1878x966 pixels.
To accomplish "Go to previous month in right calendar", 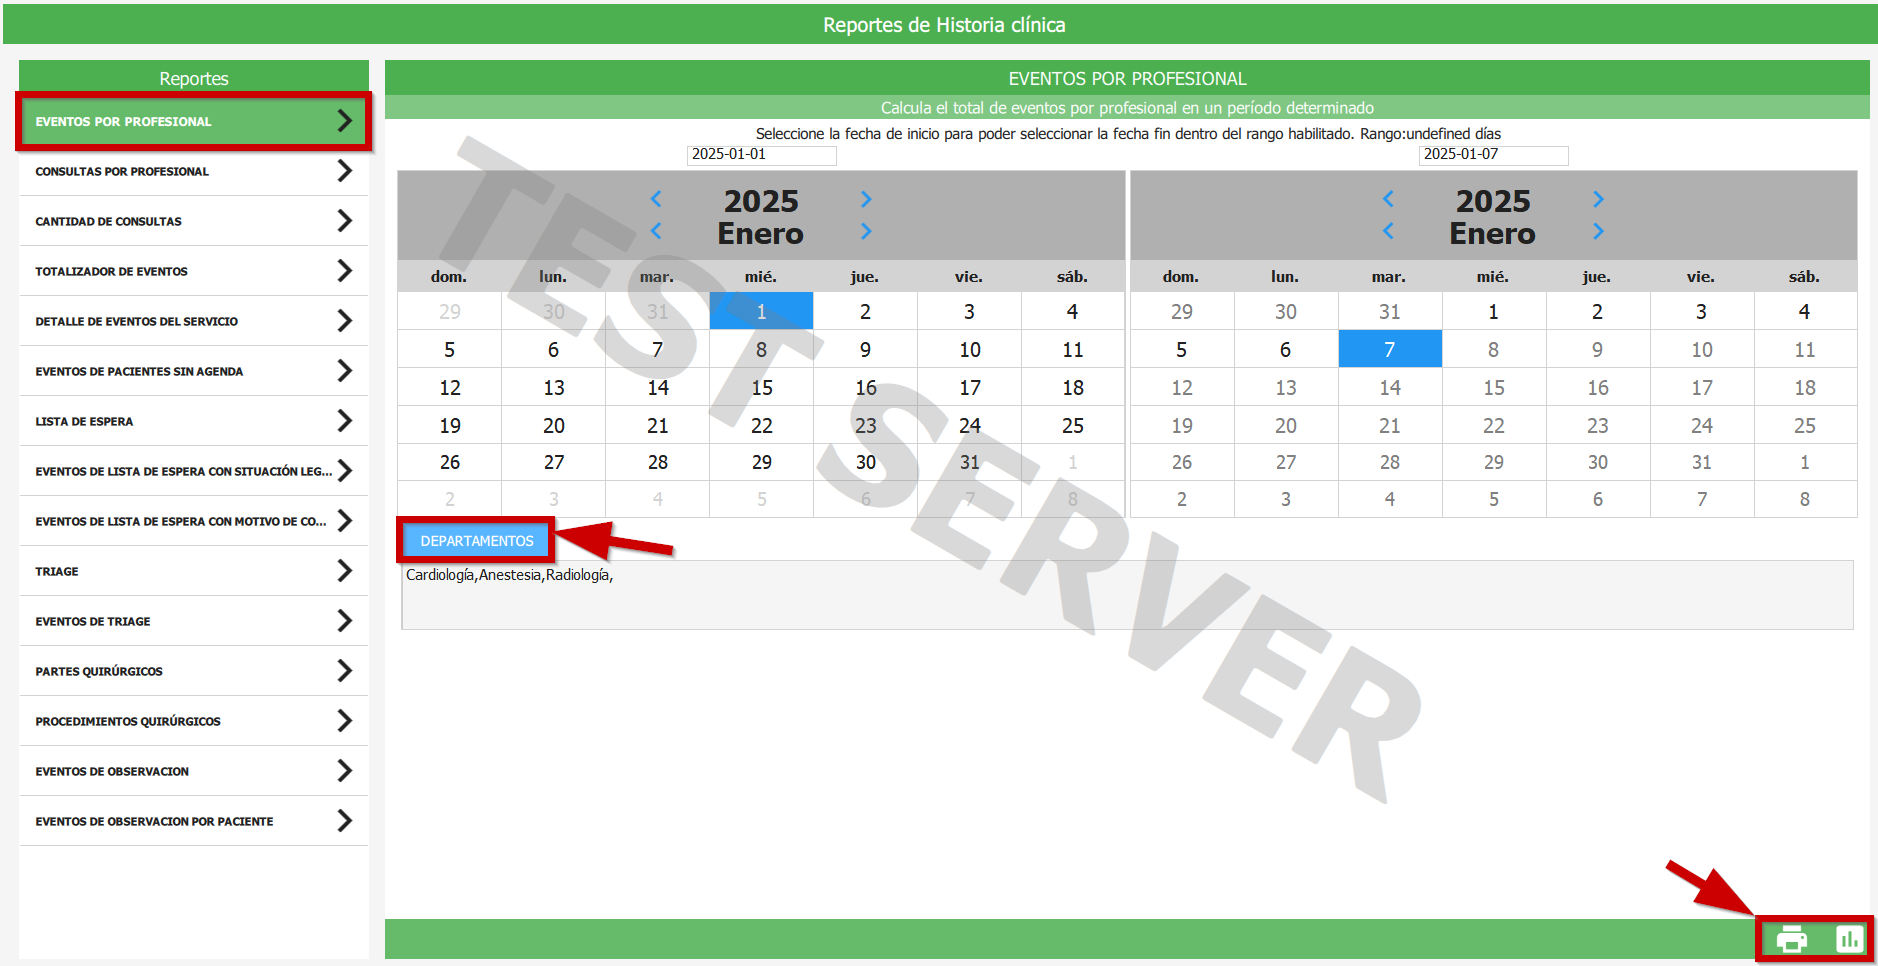I will (x=1388, y=232).
